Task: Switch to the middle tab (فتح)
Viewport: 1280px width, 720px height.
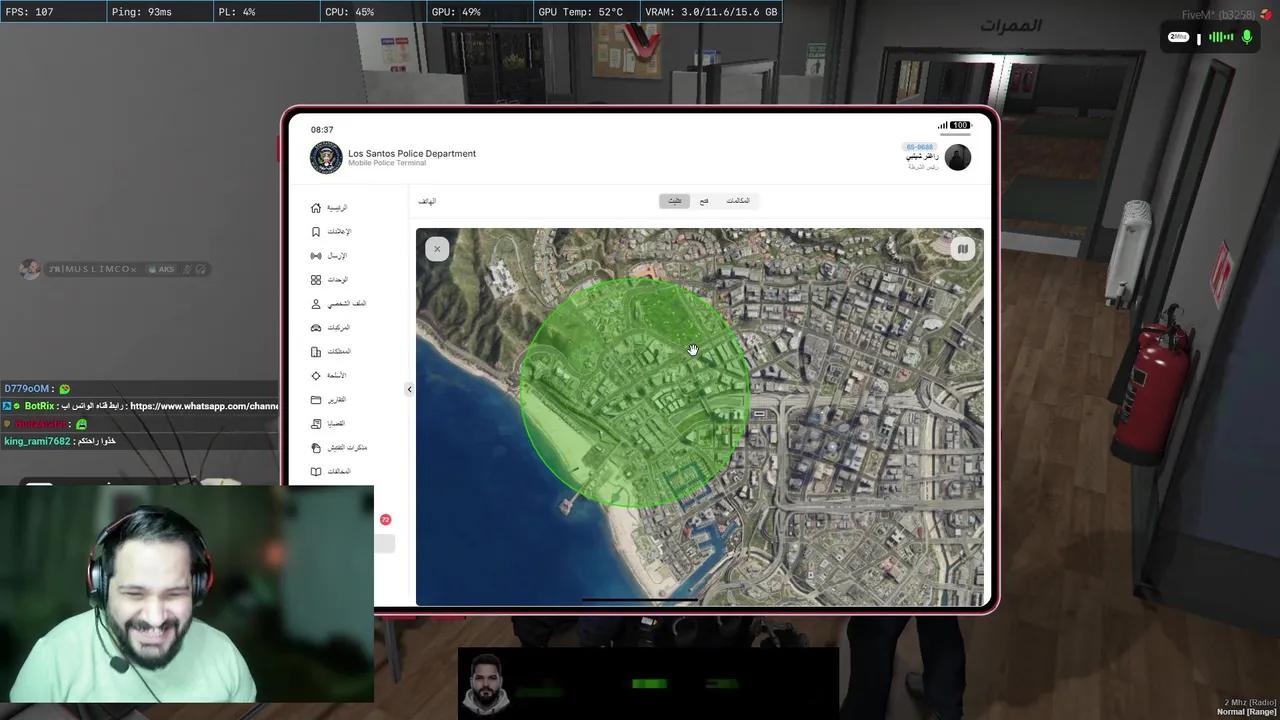Action: pos(704,201)
